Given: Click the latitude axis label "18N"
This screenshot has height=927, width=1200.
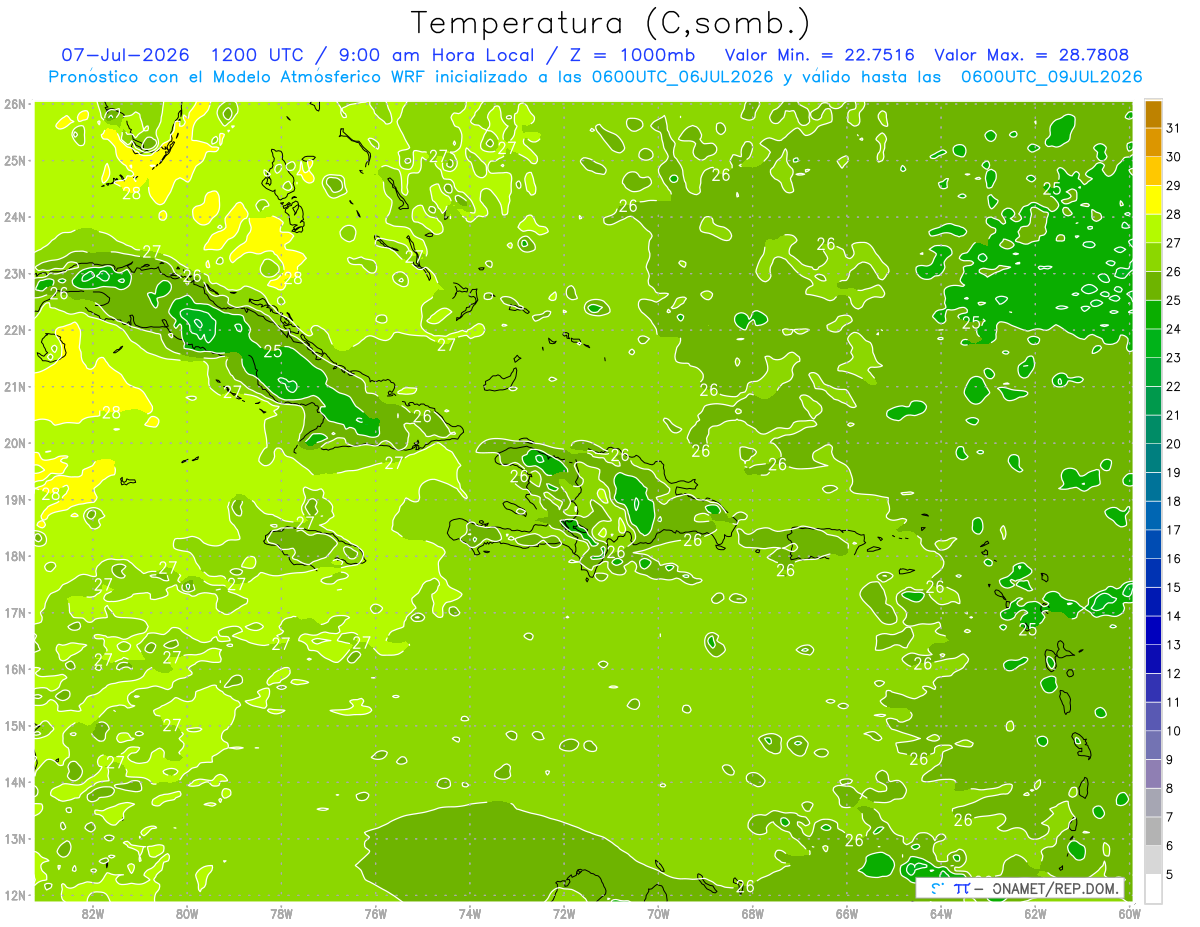Looking at the screenshot, I should click(15, 556).
